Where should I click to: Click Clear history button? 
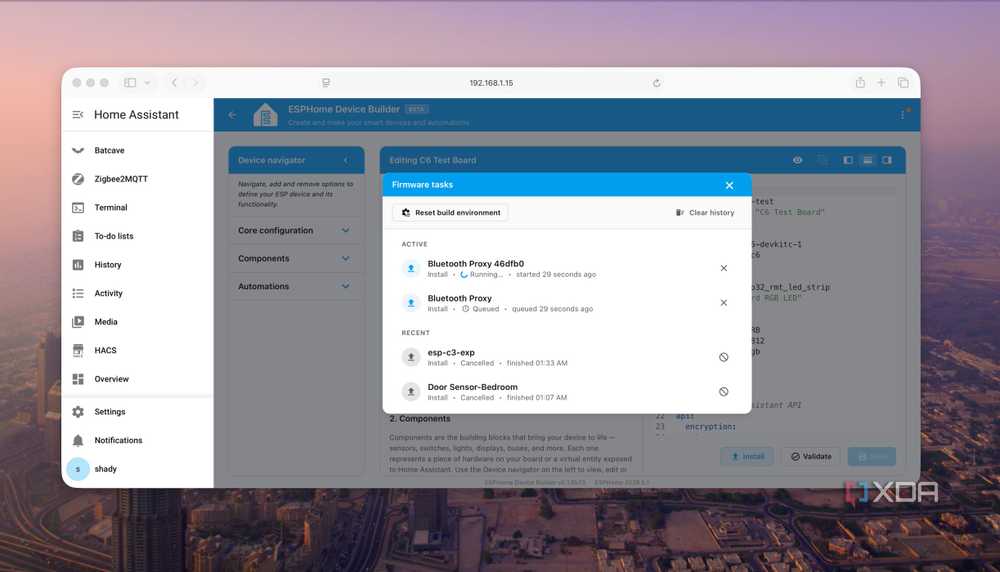coord(705,212)
